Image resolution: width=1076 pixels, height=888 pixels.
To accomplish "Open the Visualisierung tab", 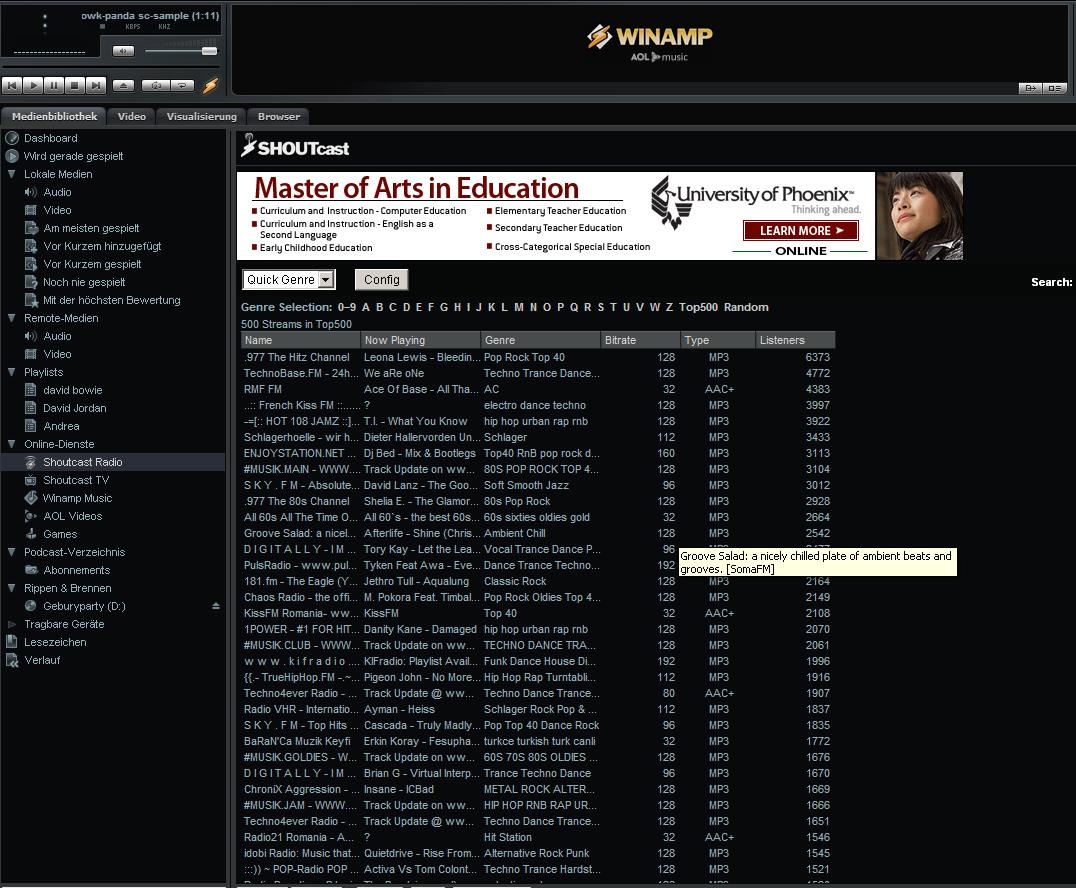I will click(202, 117).
